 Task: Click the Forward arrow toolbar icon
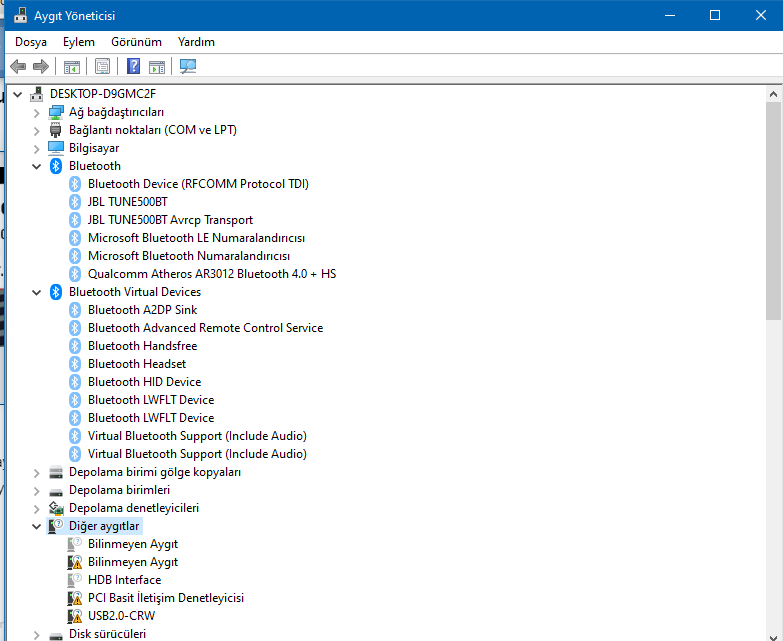coord(40,66)
